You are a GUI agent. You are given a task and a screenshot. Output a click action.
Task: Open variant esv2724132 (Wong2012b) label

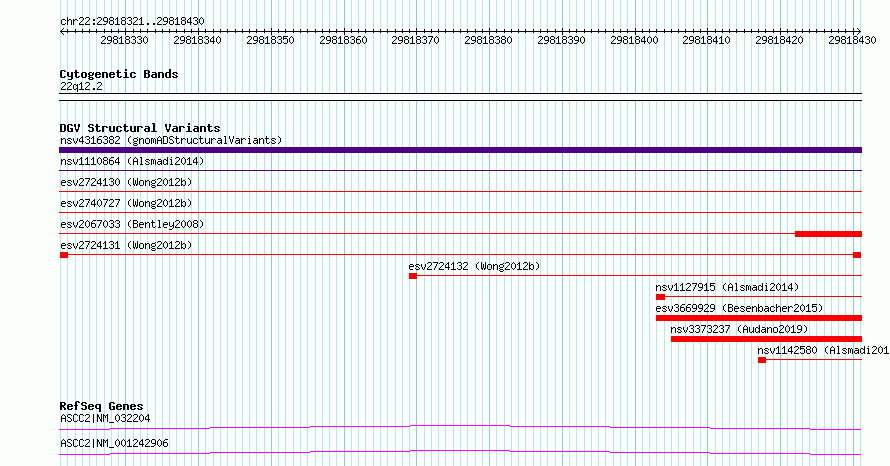(x=475, y=266)
